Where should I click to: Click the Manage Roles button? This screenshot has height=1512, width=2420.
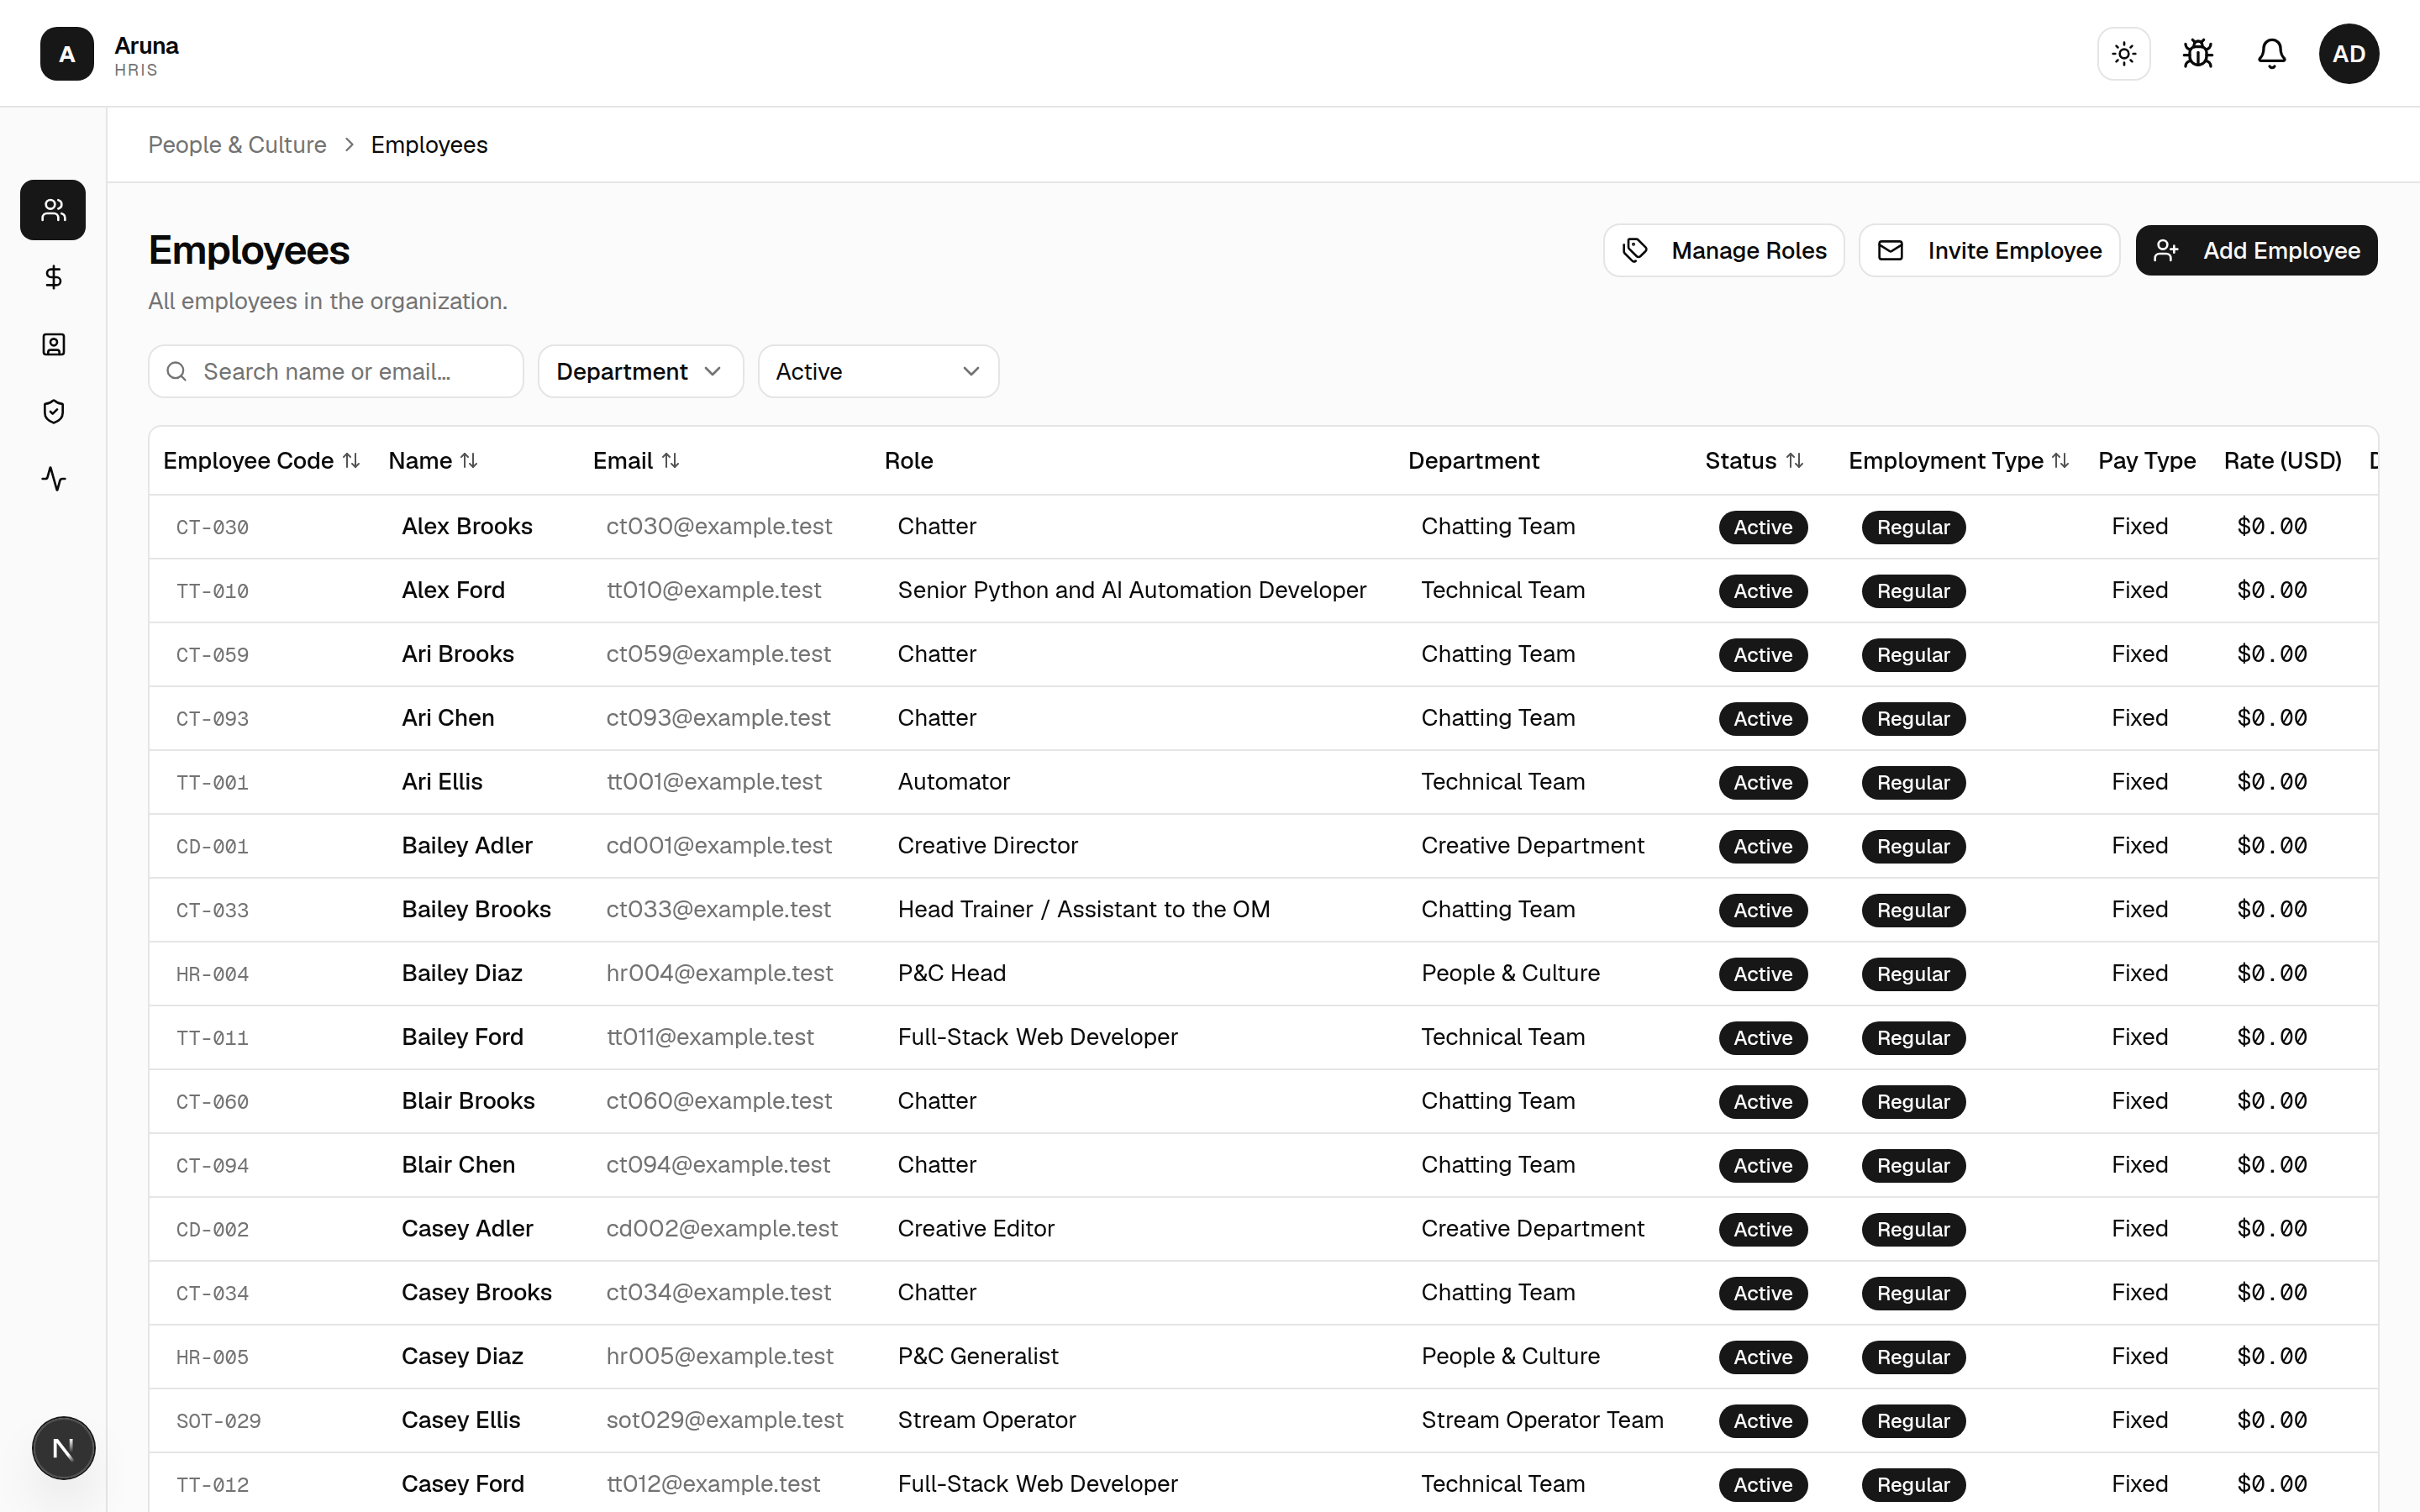(1724, 251)
